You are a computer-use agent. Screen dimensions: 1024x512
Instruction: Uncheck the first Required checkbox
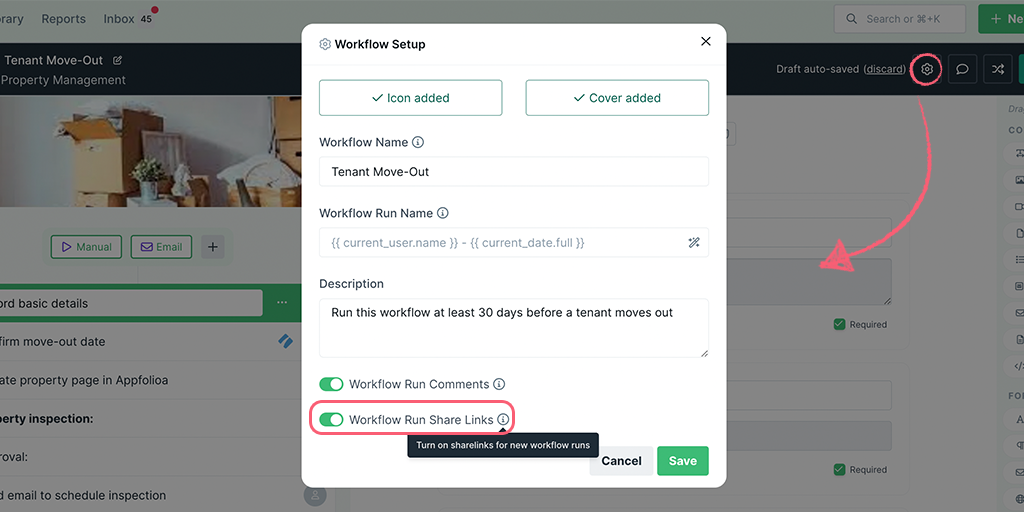840,325
